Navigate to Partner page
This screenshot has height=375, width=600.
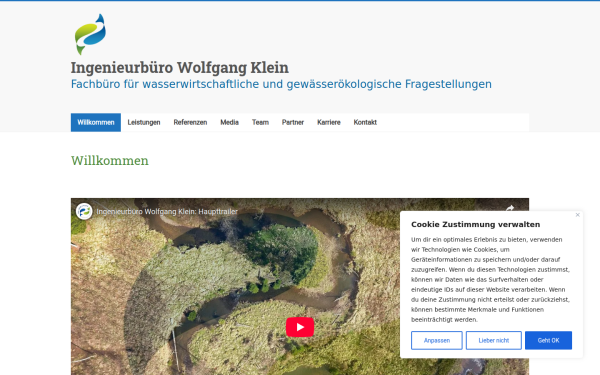(x=293, y=122)
